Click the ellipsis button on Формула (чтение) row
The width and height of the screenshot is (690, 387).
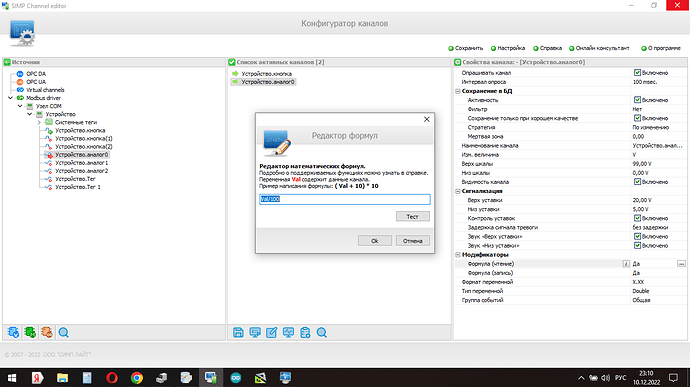pyautogui.click(x=681, y=264)
